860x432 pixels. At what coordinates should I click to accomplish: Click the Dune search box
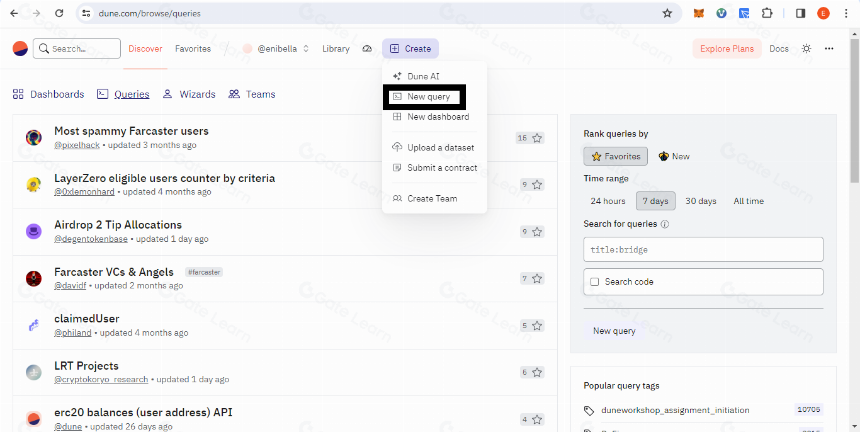77,49
